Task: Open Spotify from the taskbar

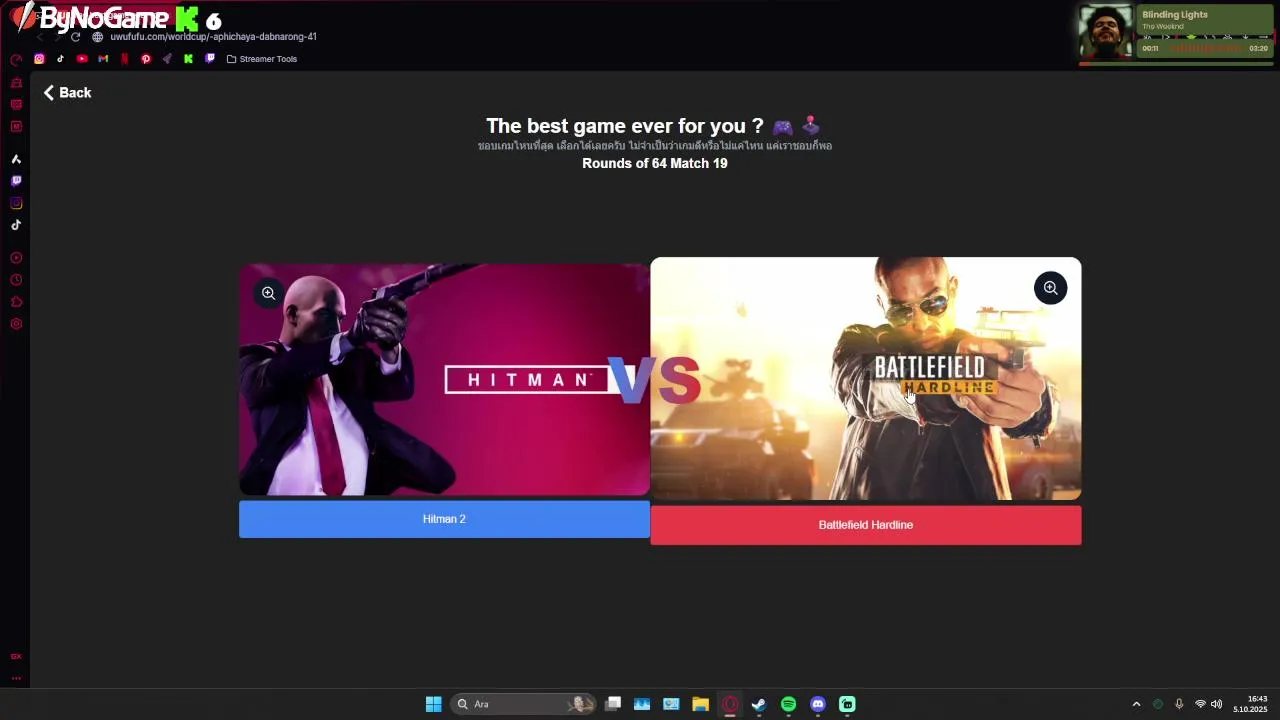Action: [x=788, y=704]
